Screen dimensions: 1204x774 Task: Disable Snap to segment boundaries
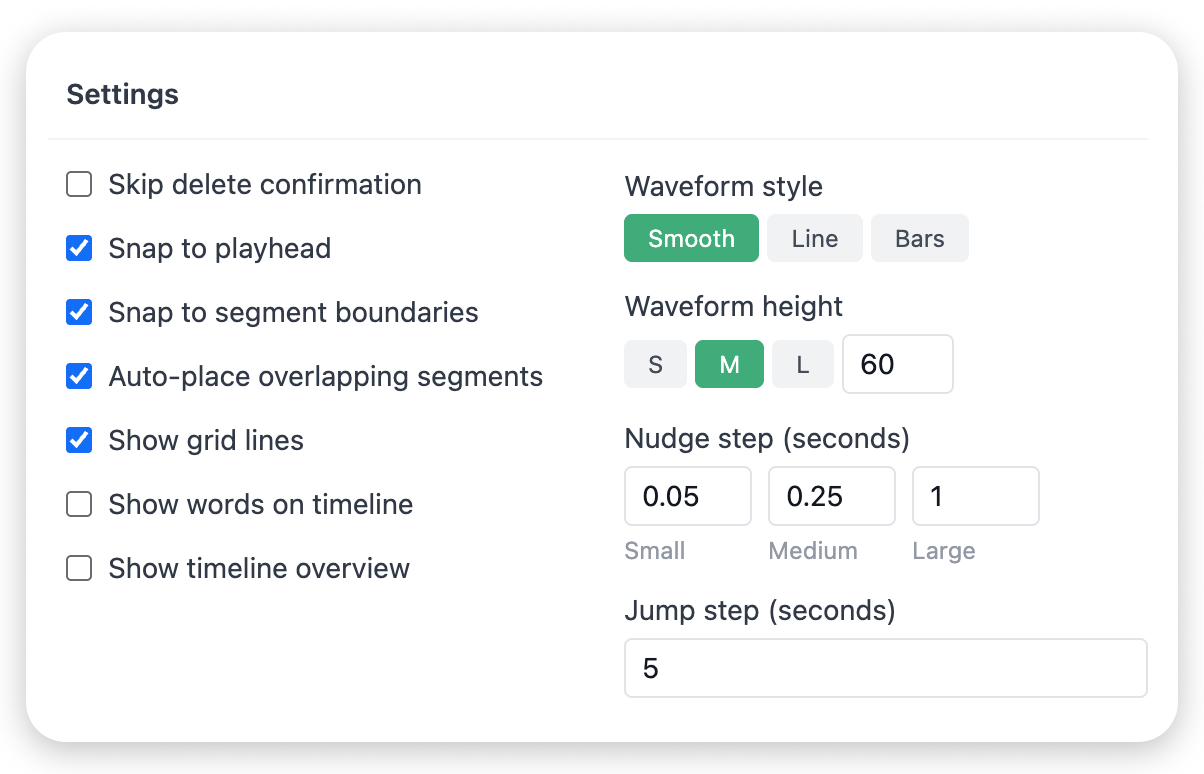point(79,313)
